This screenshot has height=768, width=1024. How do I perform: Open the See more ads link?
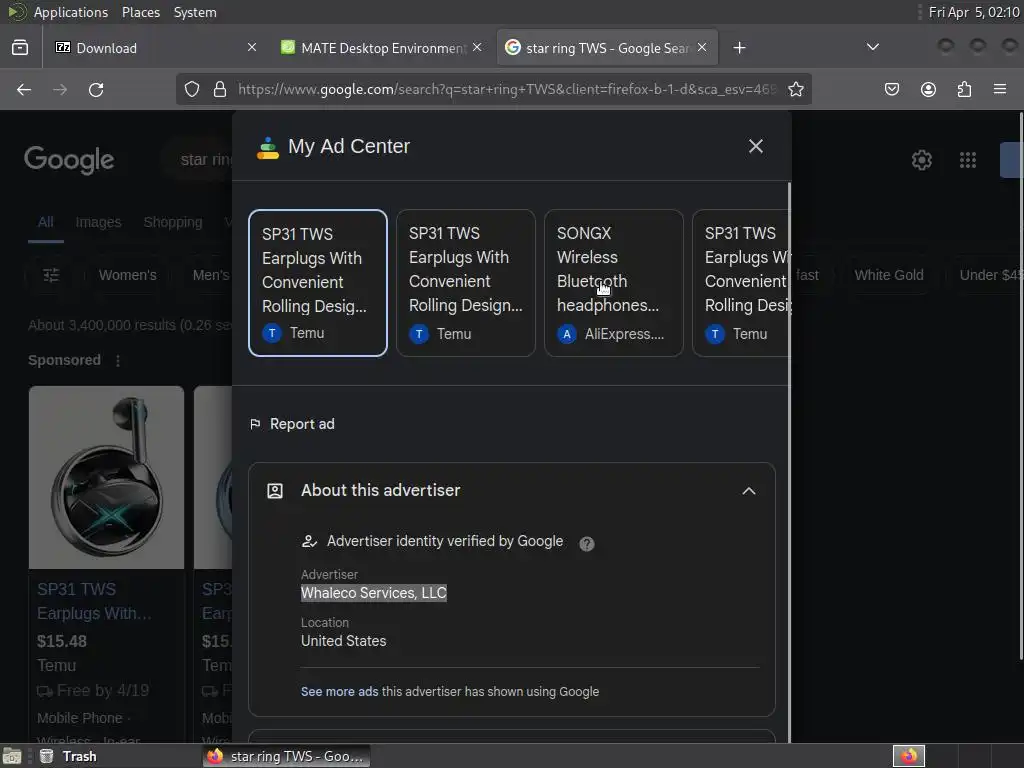(x=339, y=692)
